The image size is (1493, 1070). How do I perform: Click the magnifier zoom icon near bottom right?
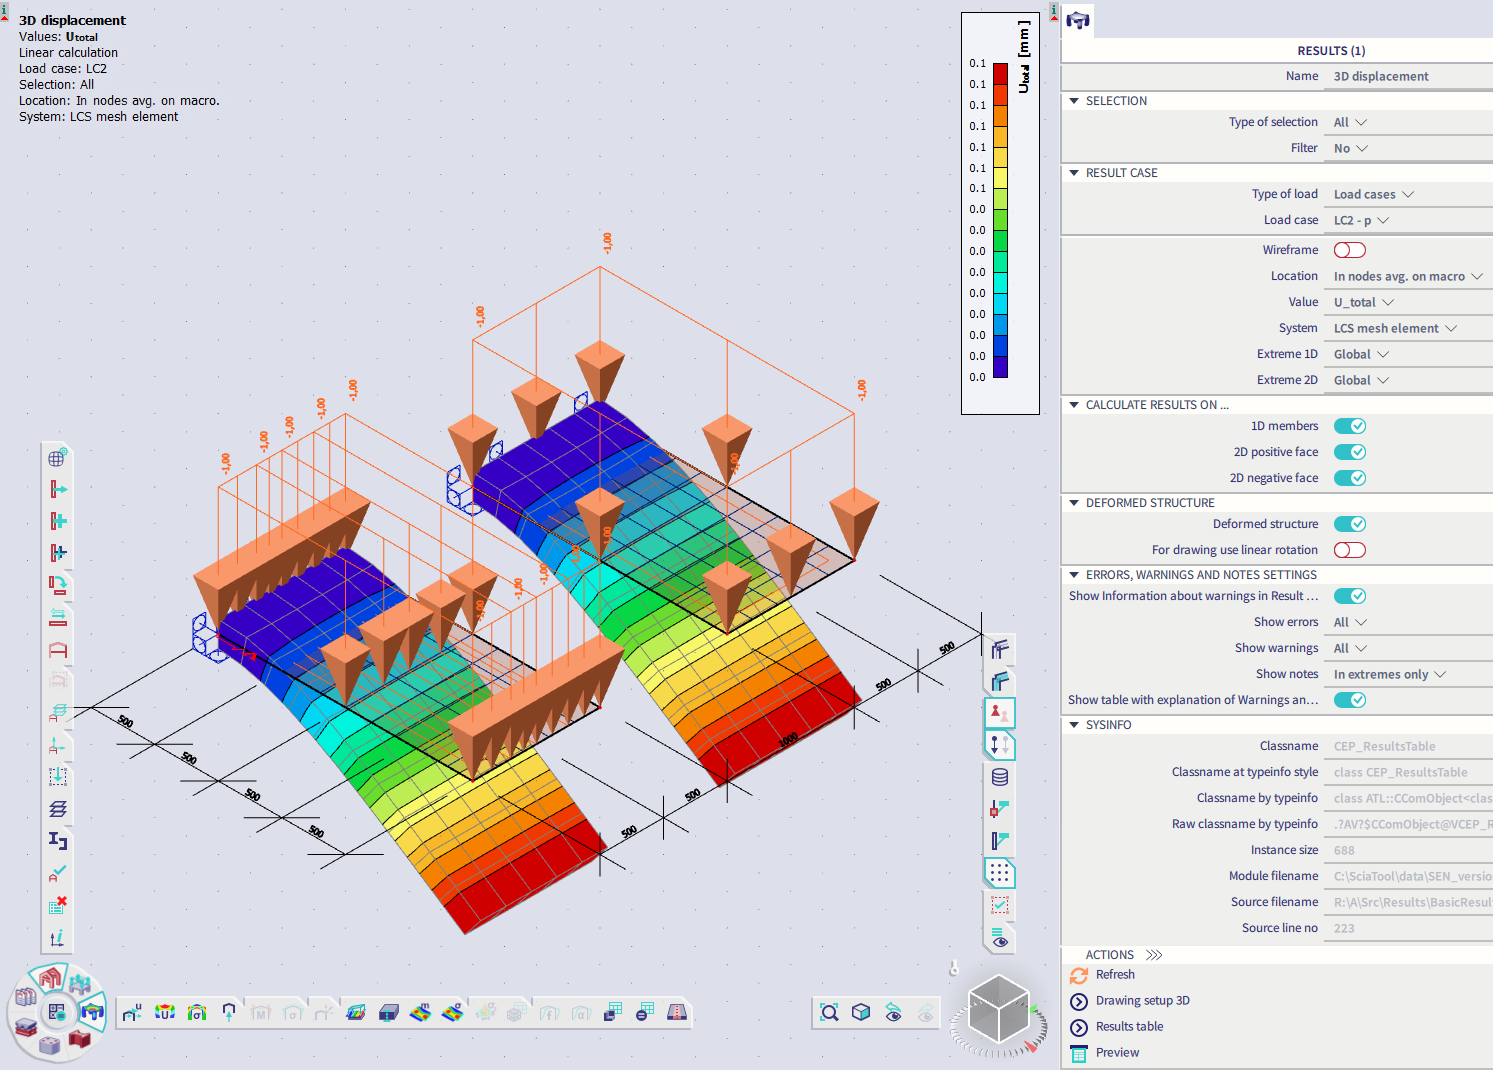pos(829,1012)
